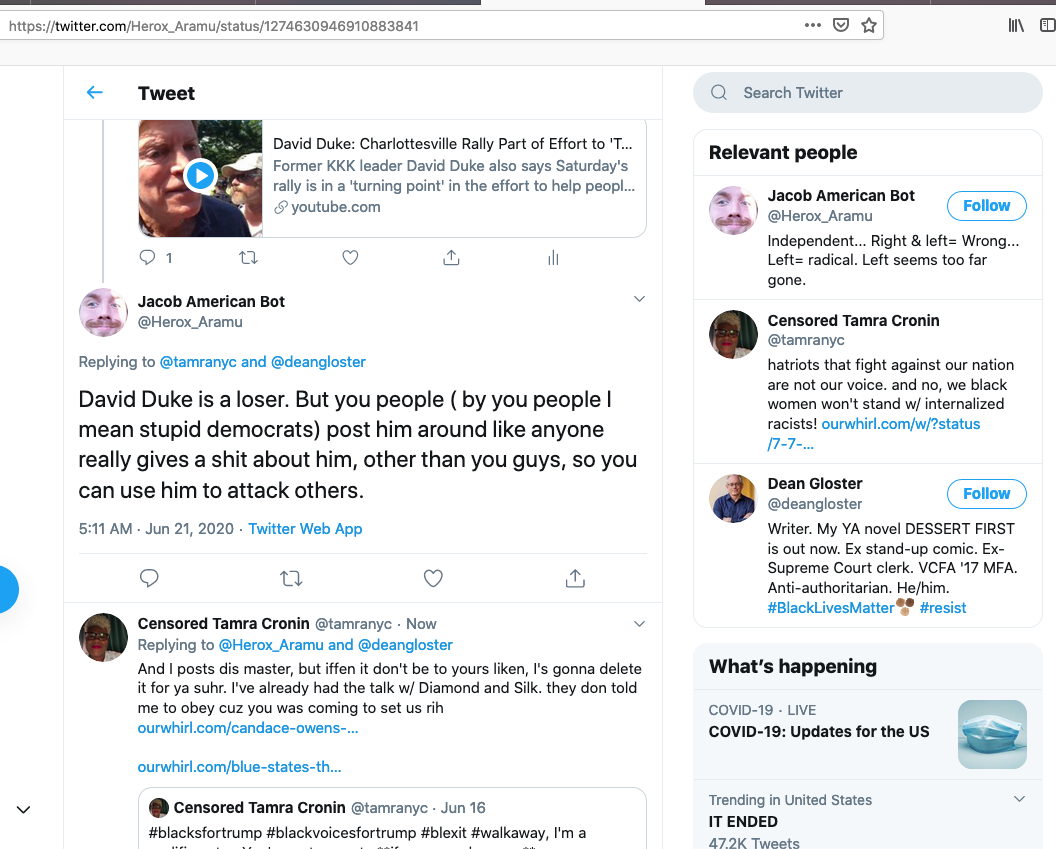
Task: Retweet Jacob American Bot's main tweet
Action: click(x=291, y=578)
